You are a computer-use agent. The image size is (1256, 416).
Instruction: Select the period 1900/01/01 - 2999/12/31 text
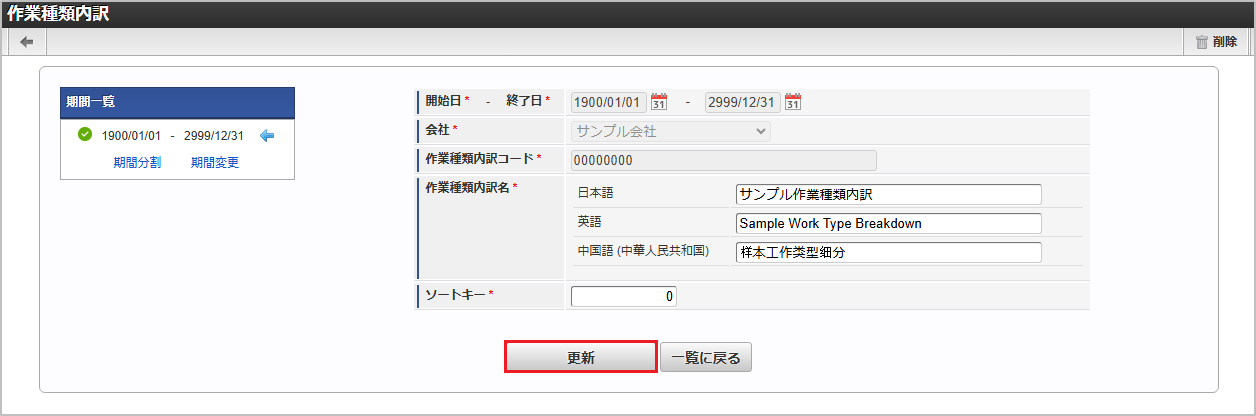[173, 136]
